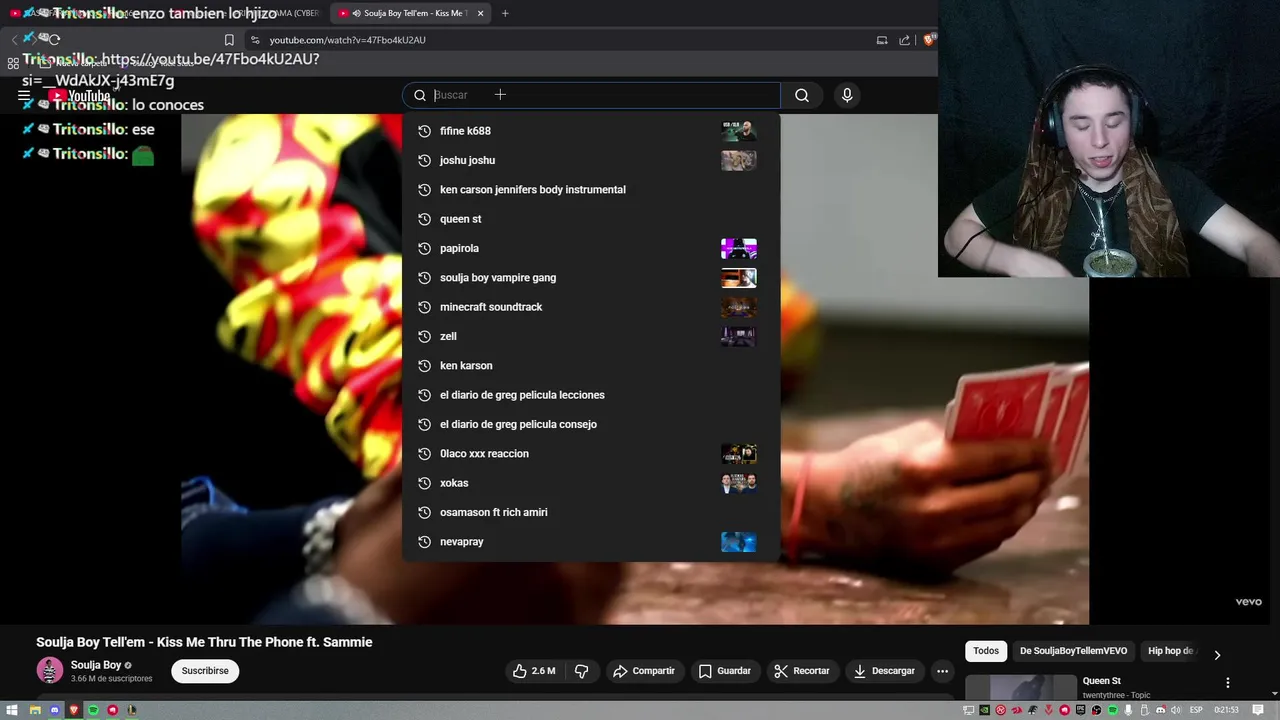
Task: Select 'minecraft soundtrack' suggestion
Action: click(x=591, y=307)
